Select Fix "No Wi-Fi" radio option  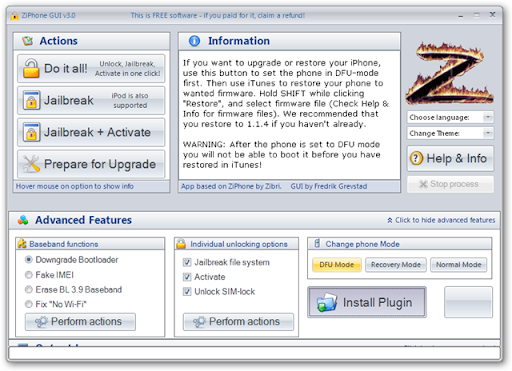(29, 304)
